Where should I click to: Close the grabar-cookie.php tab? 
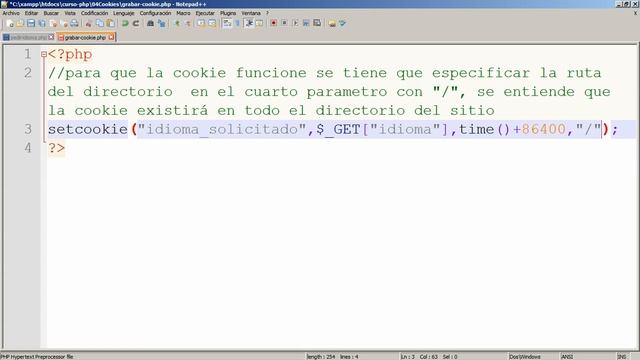point(111,37)
